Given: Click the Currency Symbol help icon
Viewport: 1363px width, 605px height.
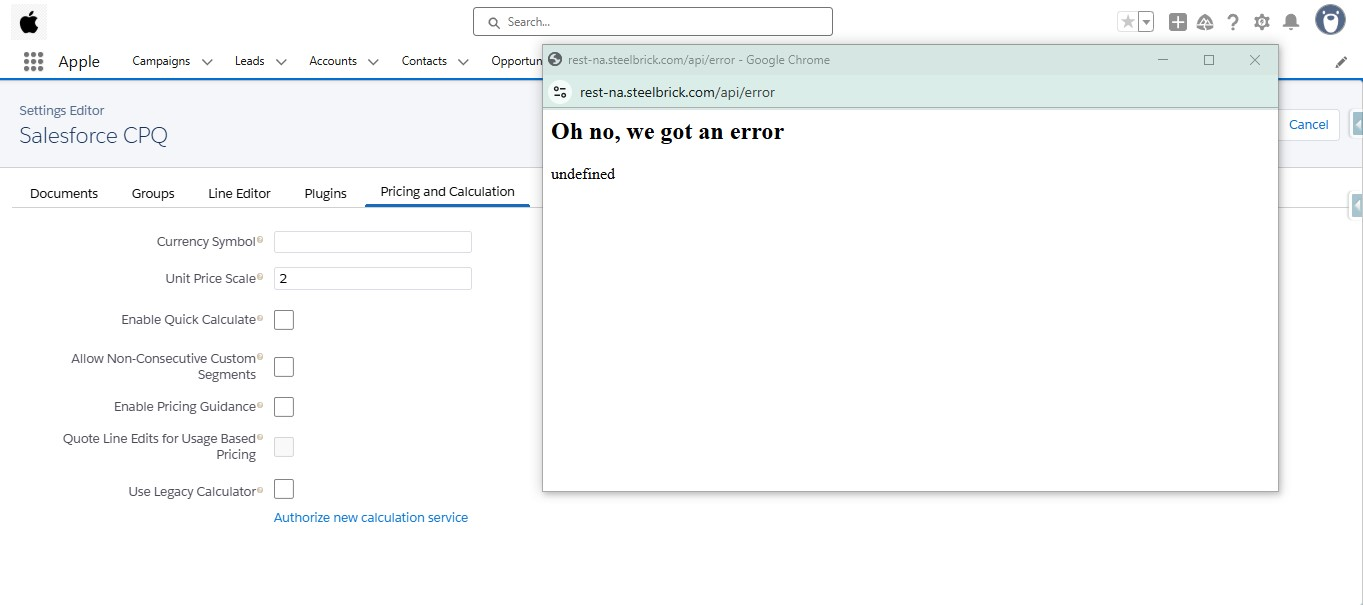Looking at the screenshot, I should coord(260,240).
